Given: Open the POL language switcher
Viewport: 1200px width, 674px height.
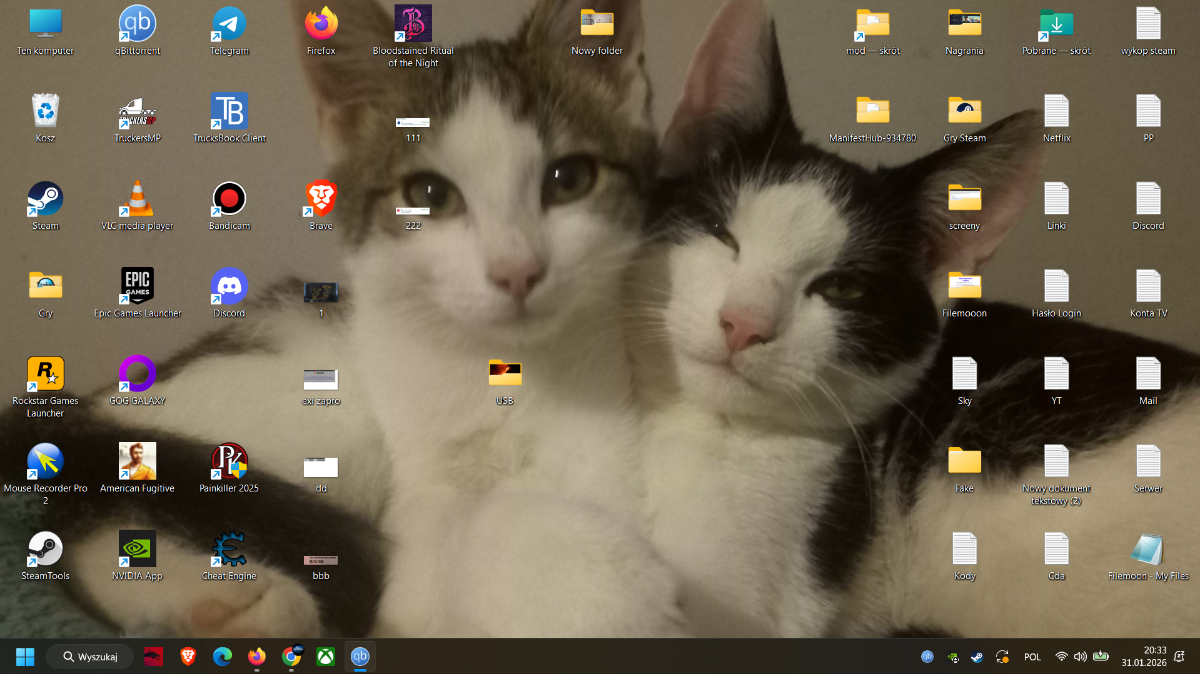Looking at the screenshot, I should 1032,657.
